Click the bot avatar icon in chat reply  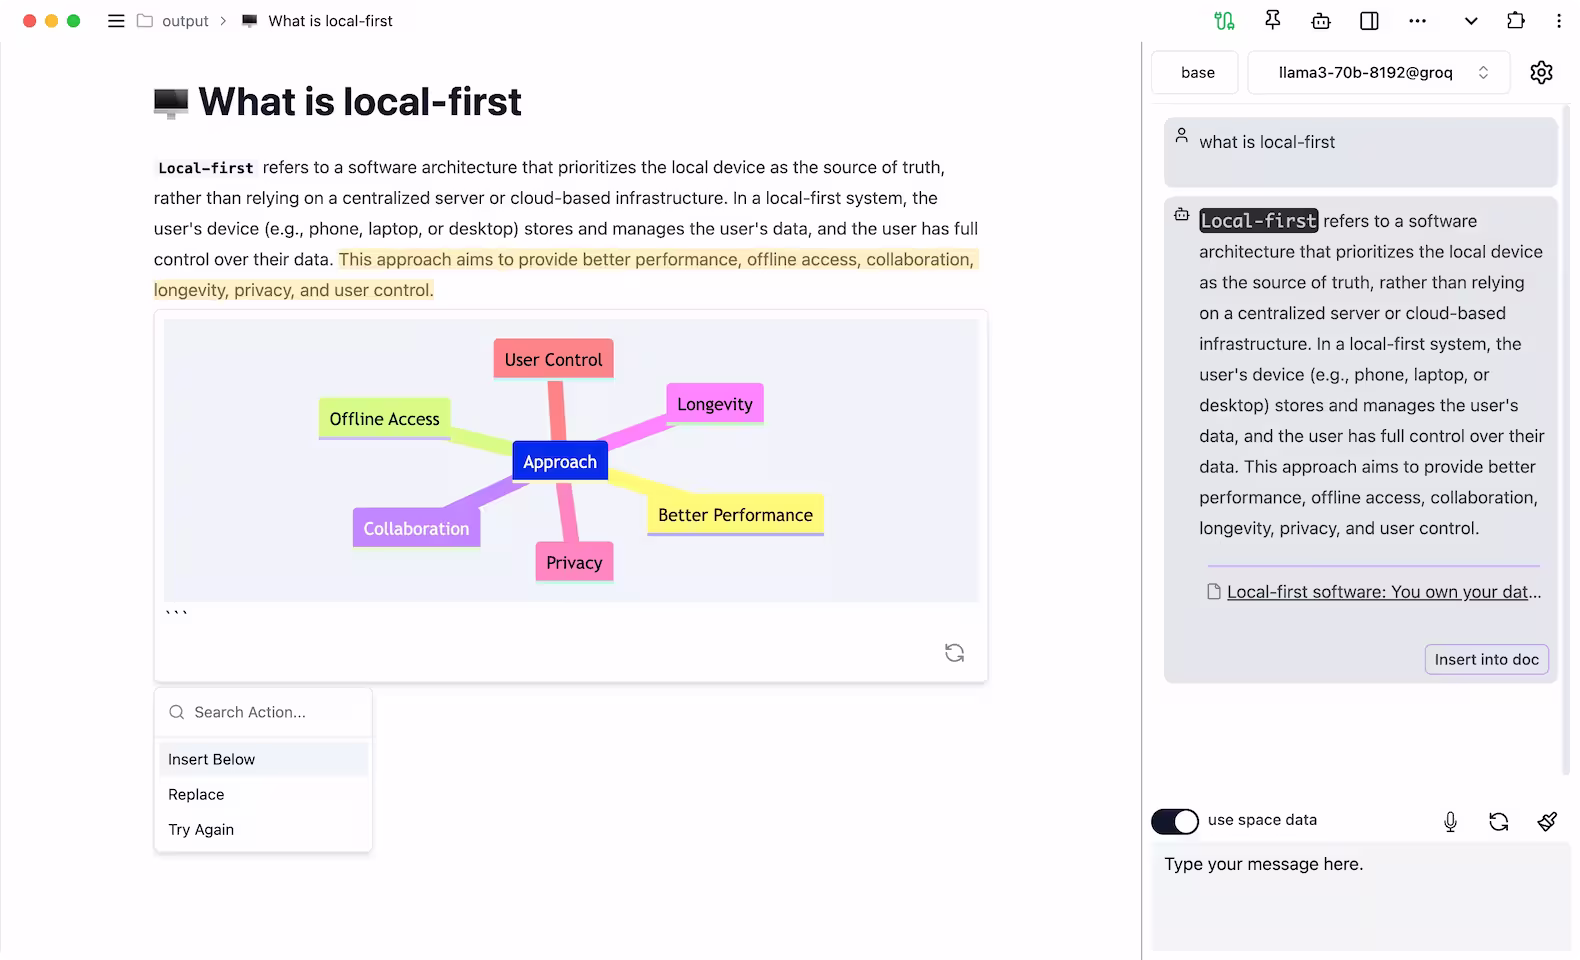(x=1182, y=214)
